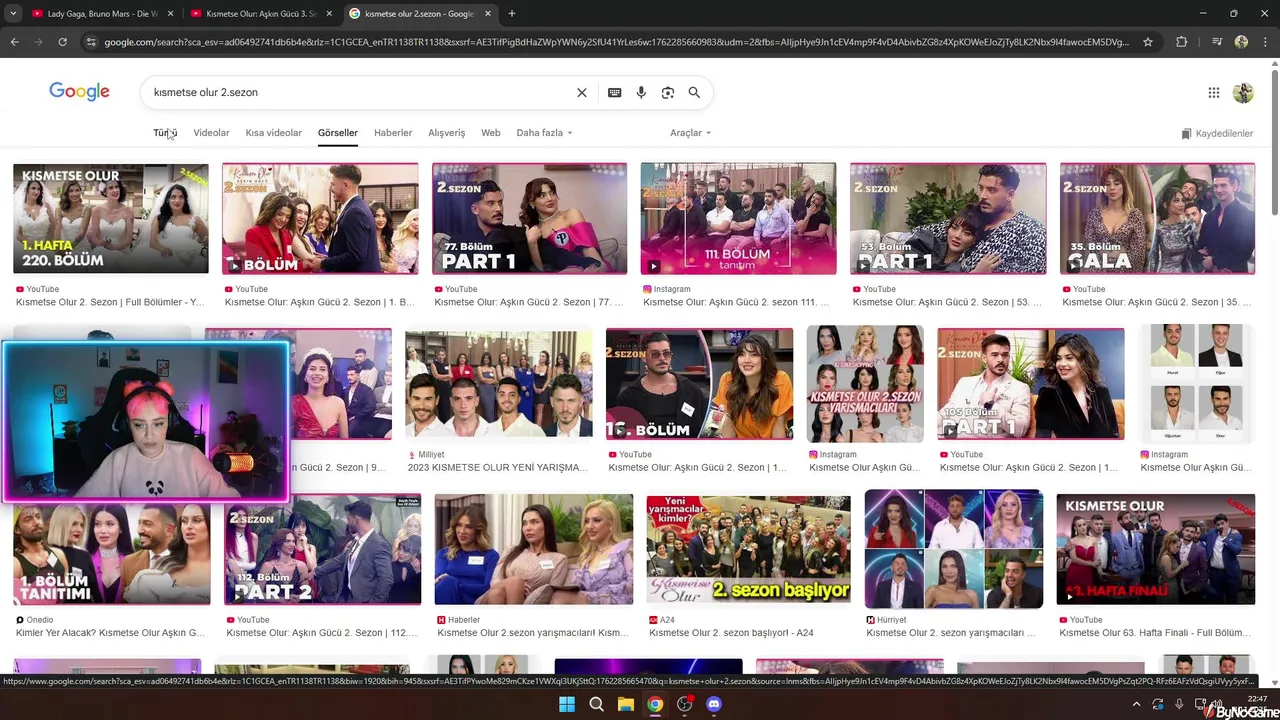Open the '105. Bölüm Part 1' thumbnail
This screenshot has height=720, width=1280.
(1031, 384)
